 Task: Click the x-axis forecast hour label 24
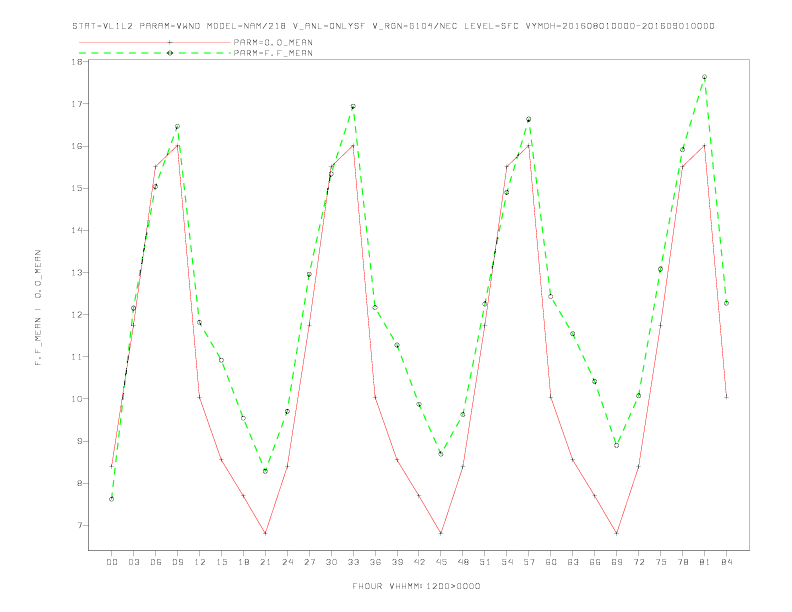click(x=287, y=562)
